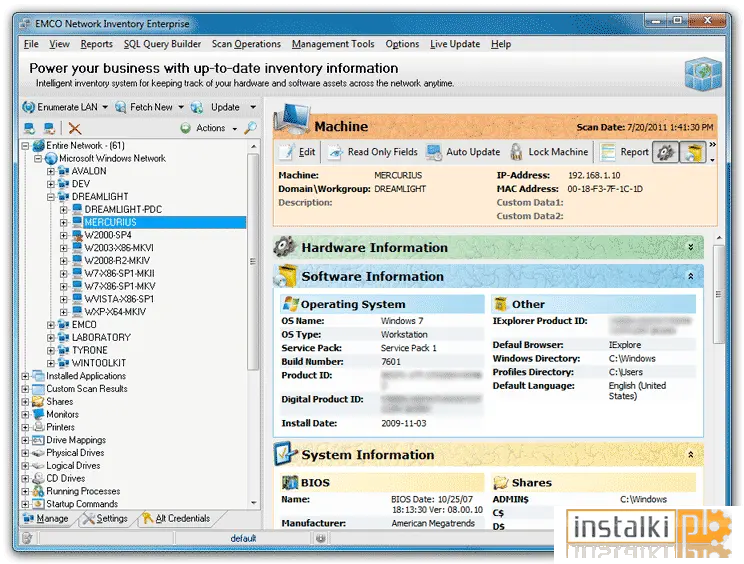Viewport: 744px width, 564px height.
Task: Click the Installed Applications tree icon
Action: tap(38, 376)
